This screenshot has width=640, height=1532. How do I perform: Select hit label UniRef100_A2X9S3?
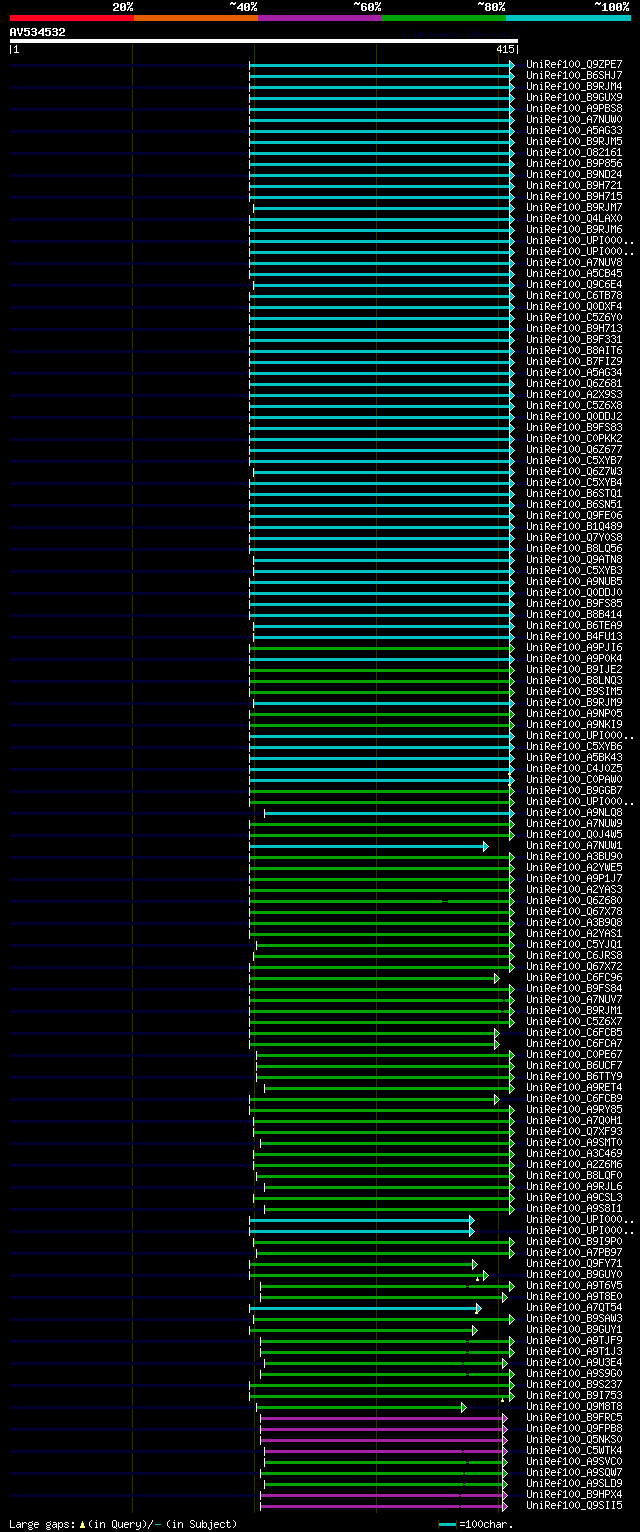[x=574, y=394]
